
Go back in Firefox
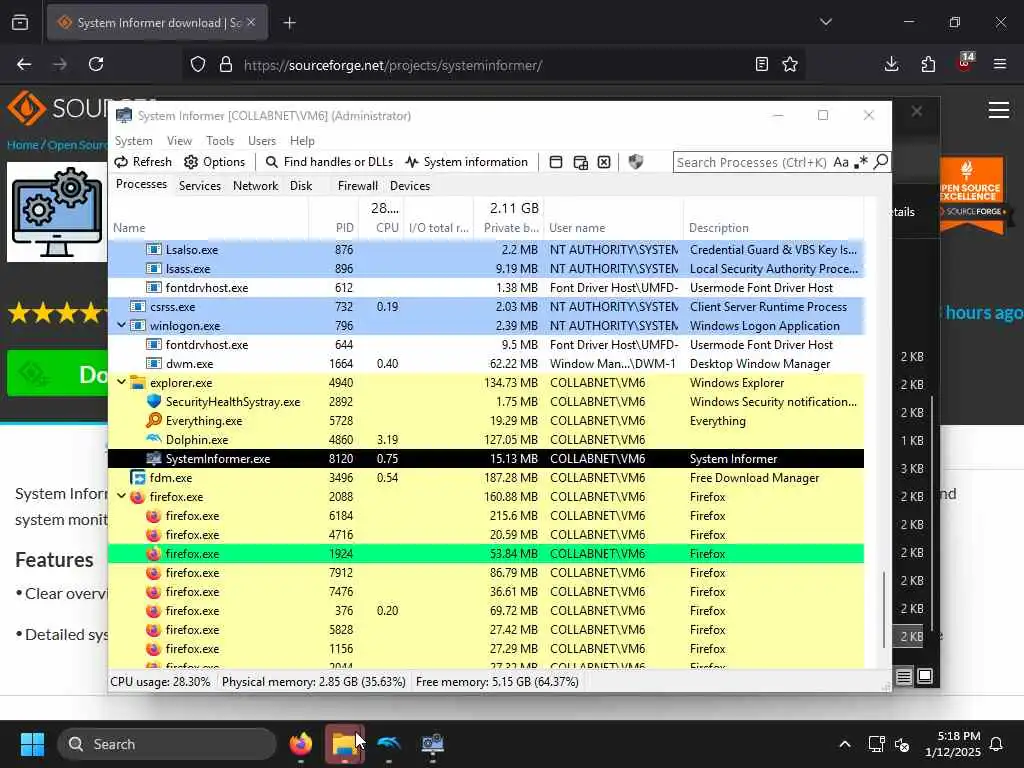coord(24,64)
